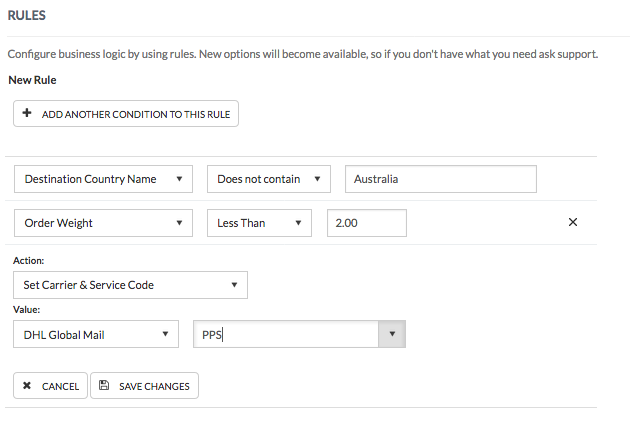Click the 2.00 weight value field

coord(367,223)
